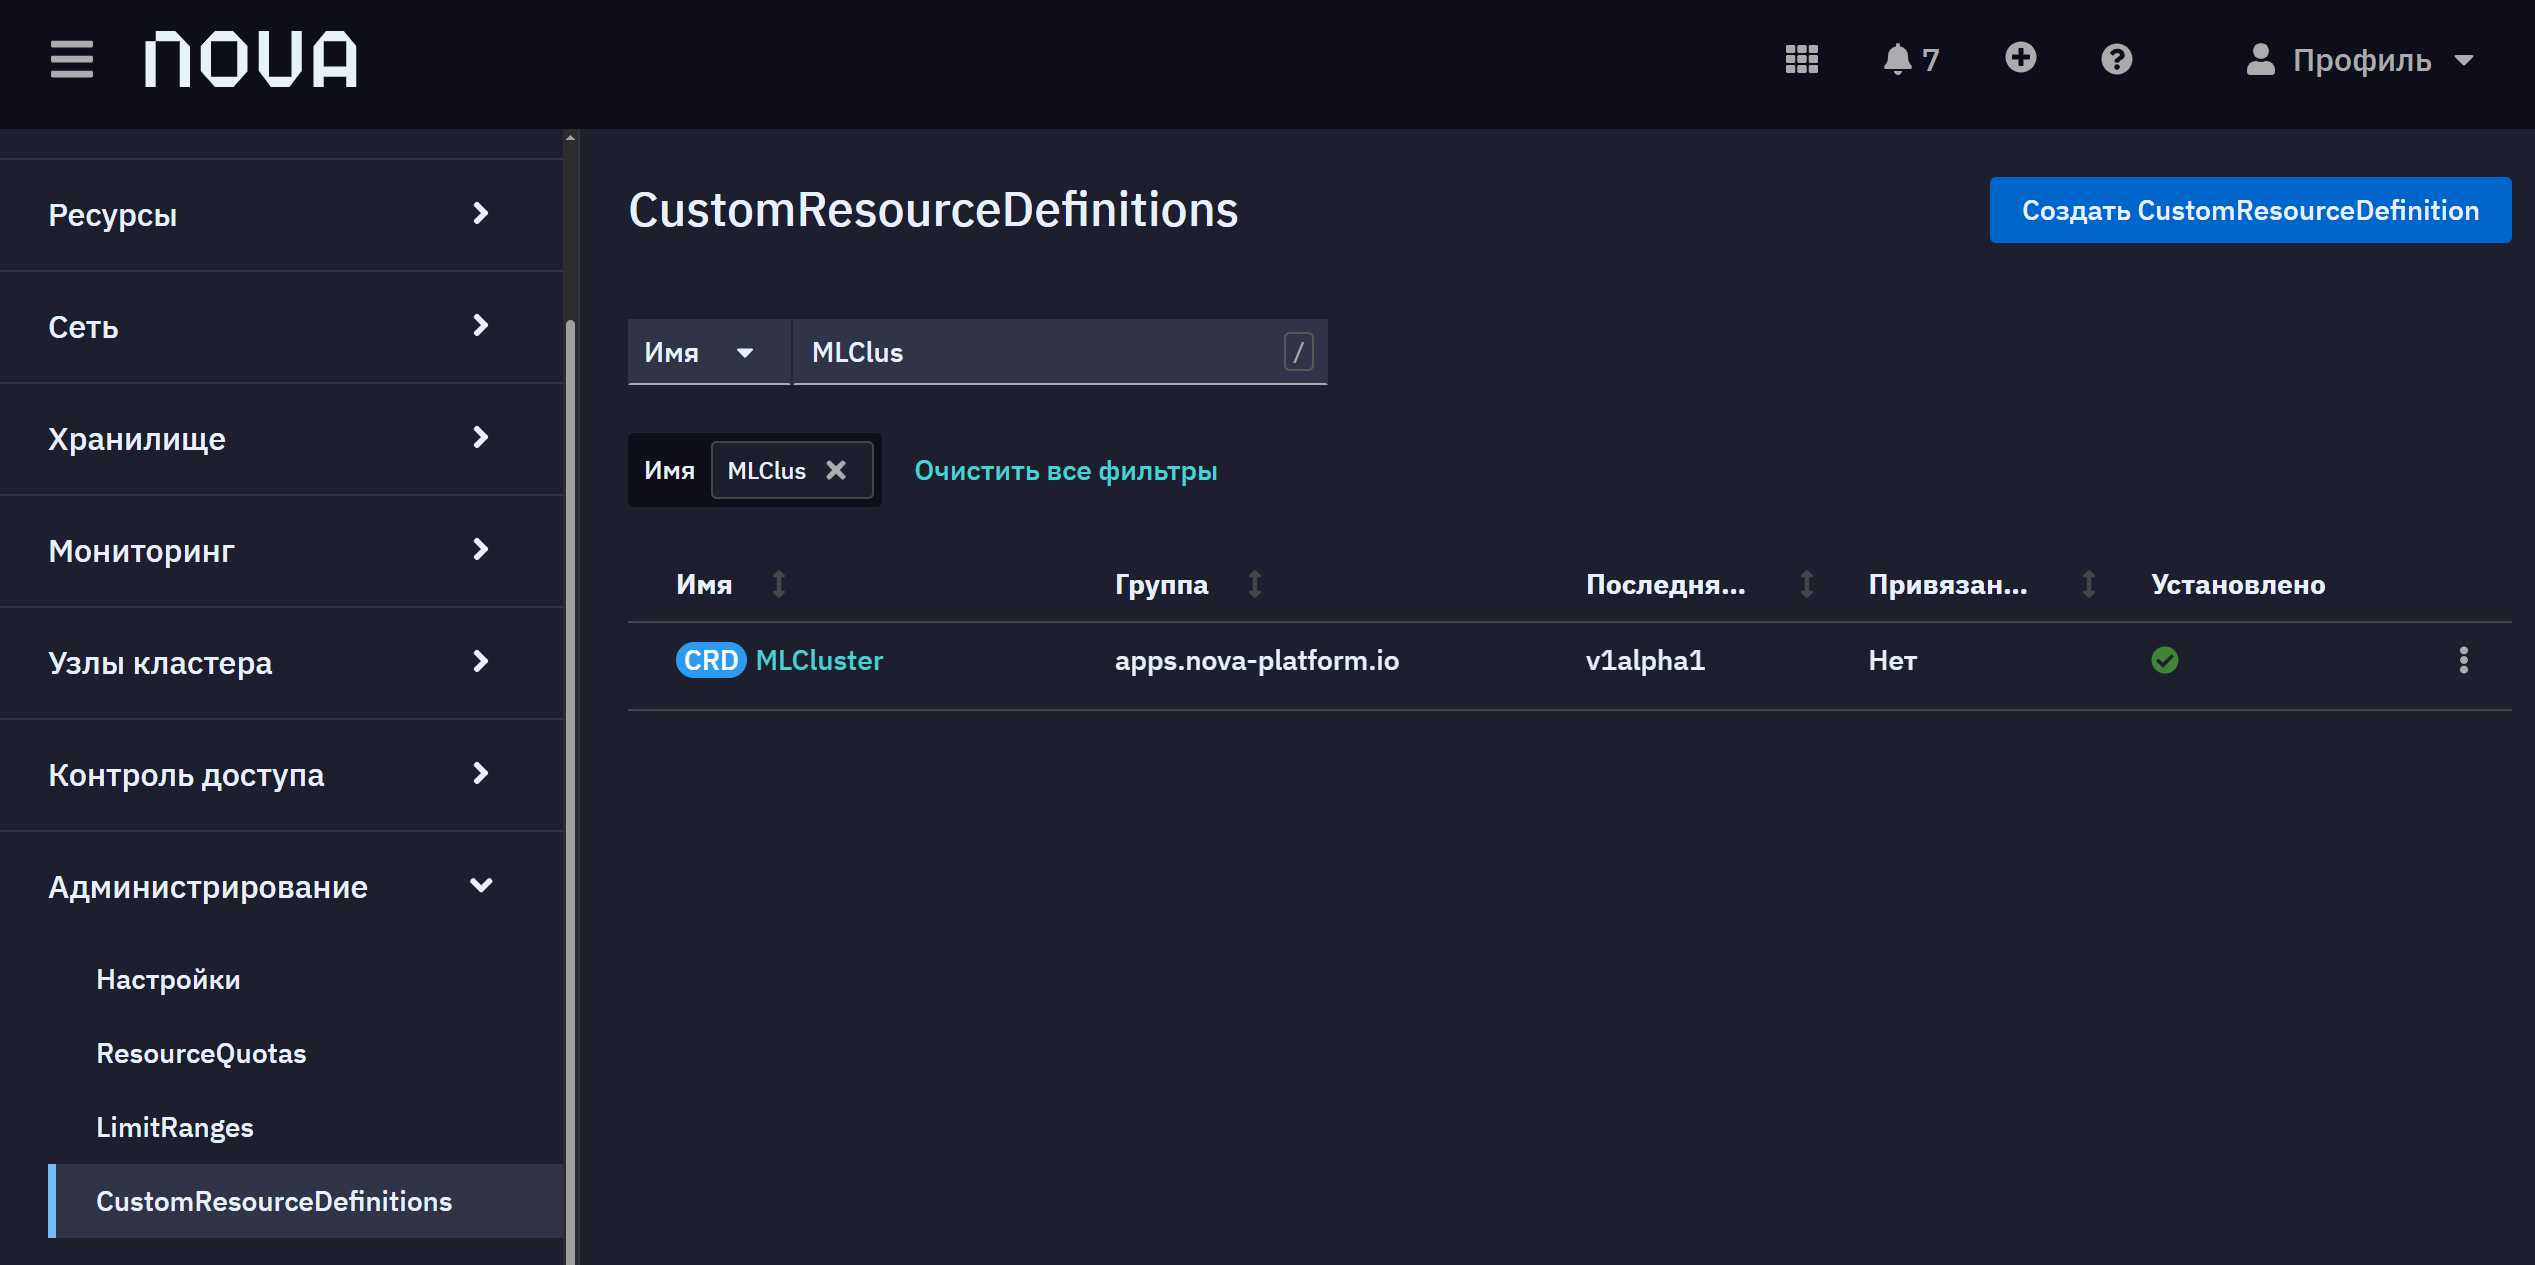Open kebab actions menu for MLCluster row

(x=2464, y=660)
